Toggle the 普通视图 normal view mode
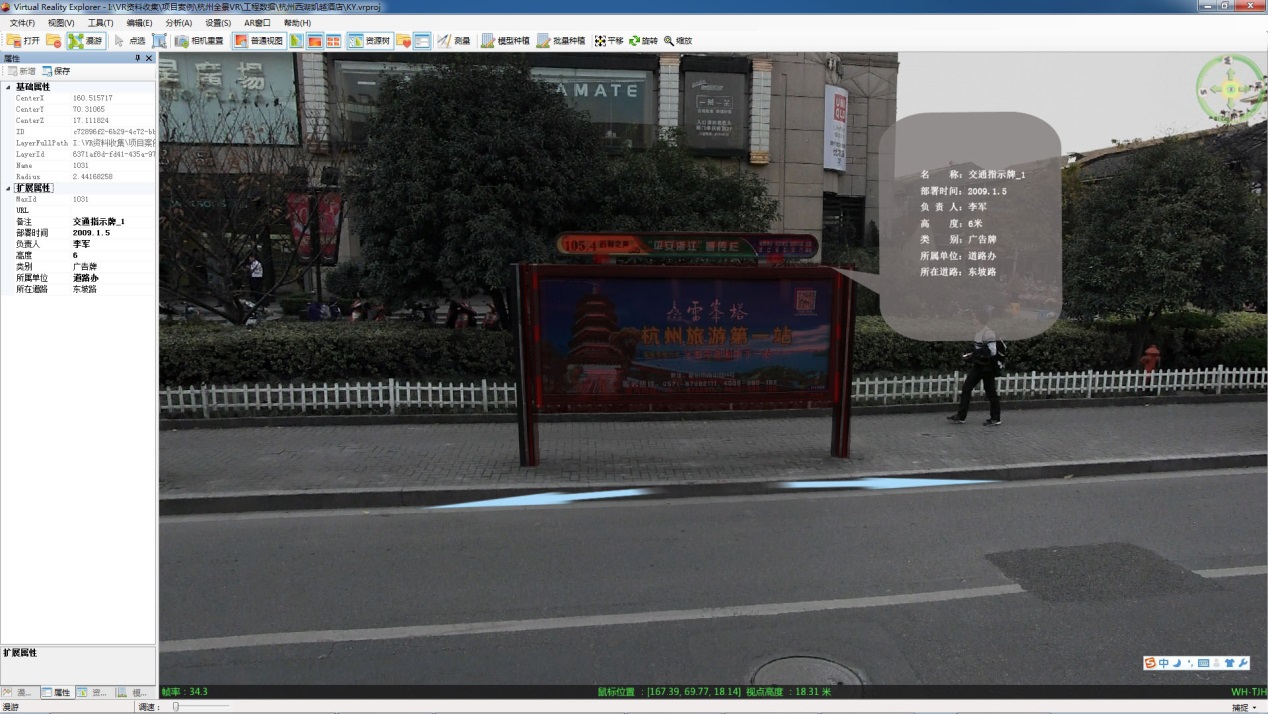 (x=258, y=41)
